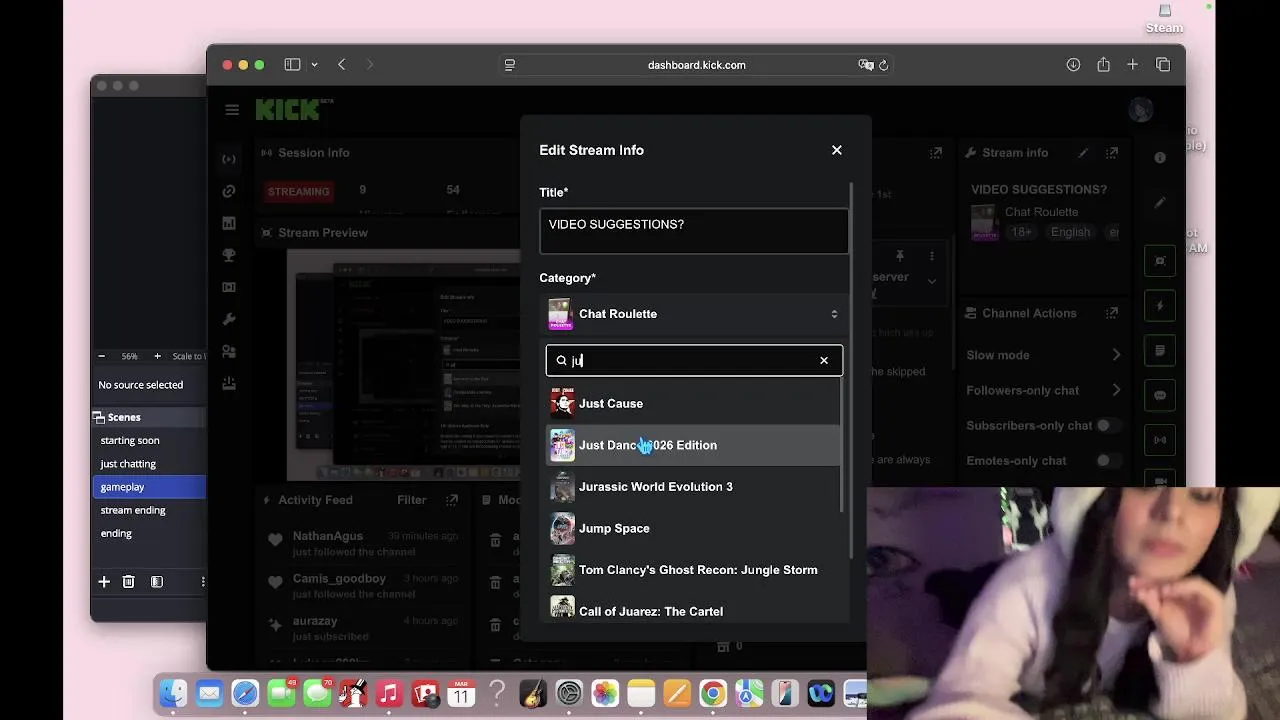
Task: Open the wrench tools sidebar icon
Action: click(229, 319)
